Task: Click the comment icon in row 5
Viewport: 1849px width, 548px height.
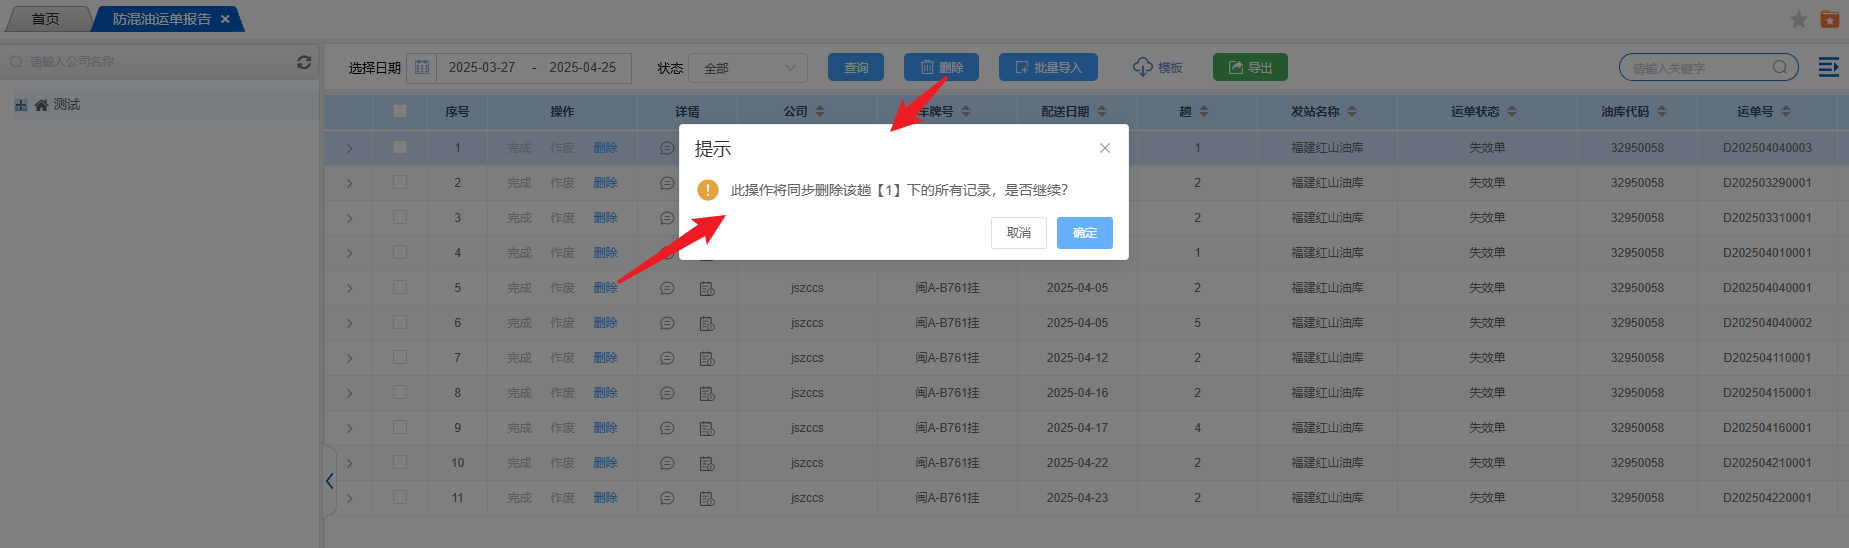Action: pos(667,288)
